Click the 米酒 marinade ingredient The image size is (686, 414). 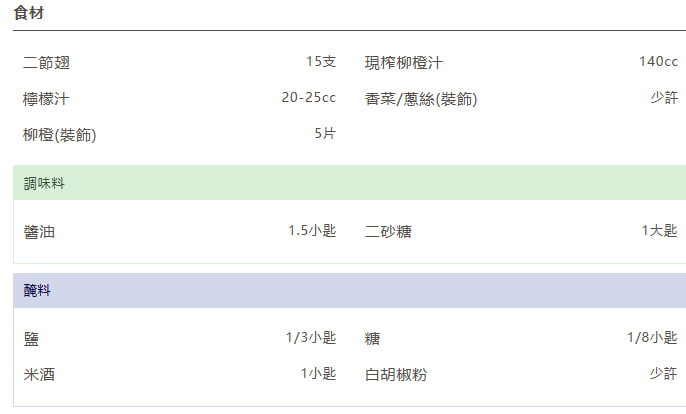(x=39, y=375)
